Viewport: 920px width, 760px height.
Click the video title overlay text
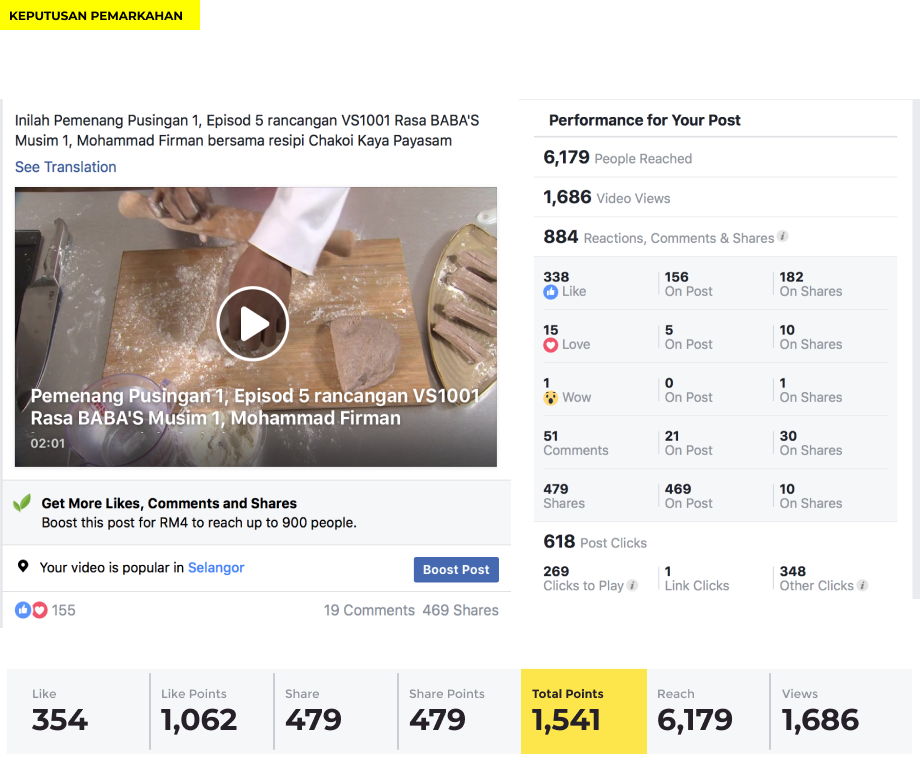point(255,407)
